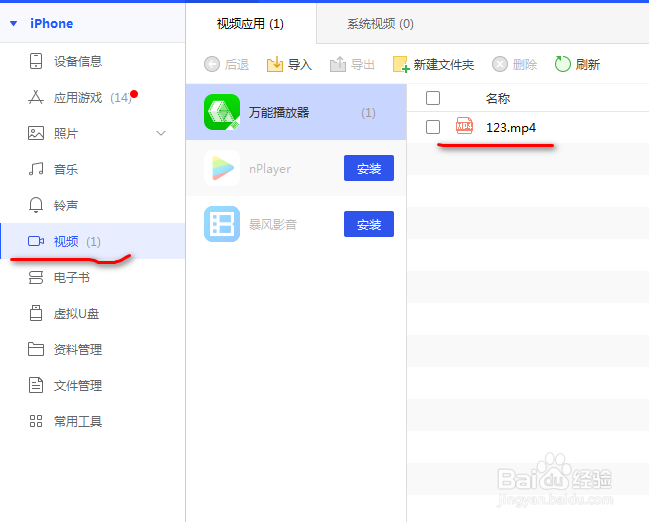Open 照片 section label
The height and width of the screenshot is (522, 649).
pos(66,133)
